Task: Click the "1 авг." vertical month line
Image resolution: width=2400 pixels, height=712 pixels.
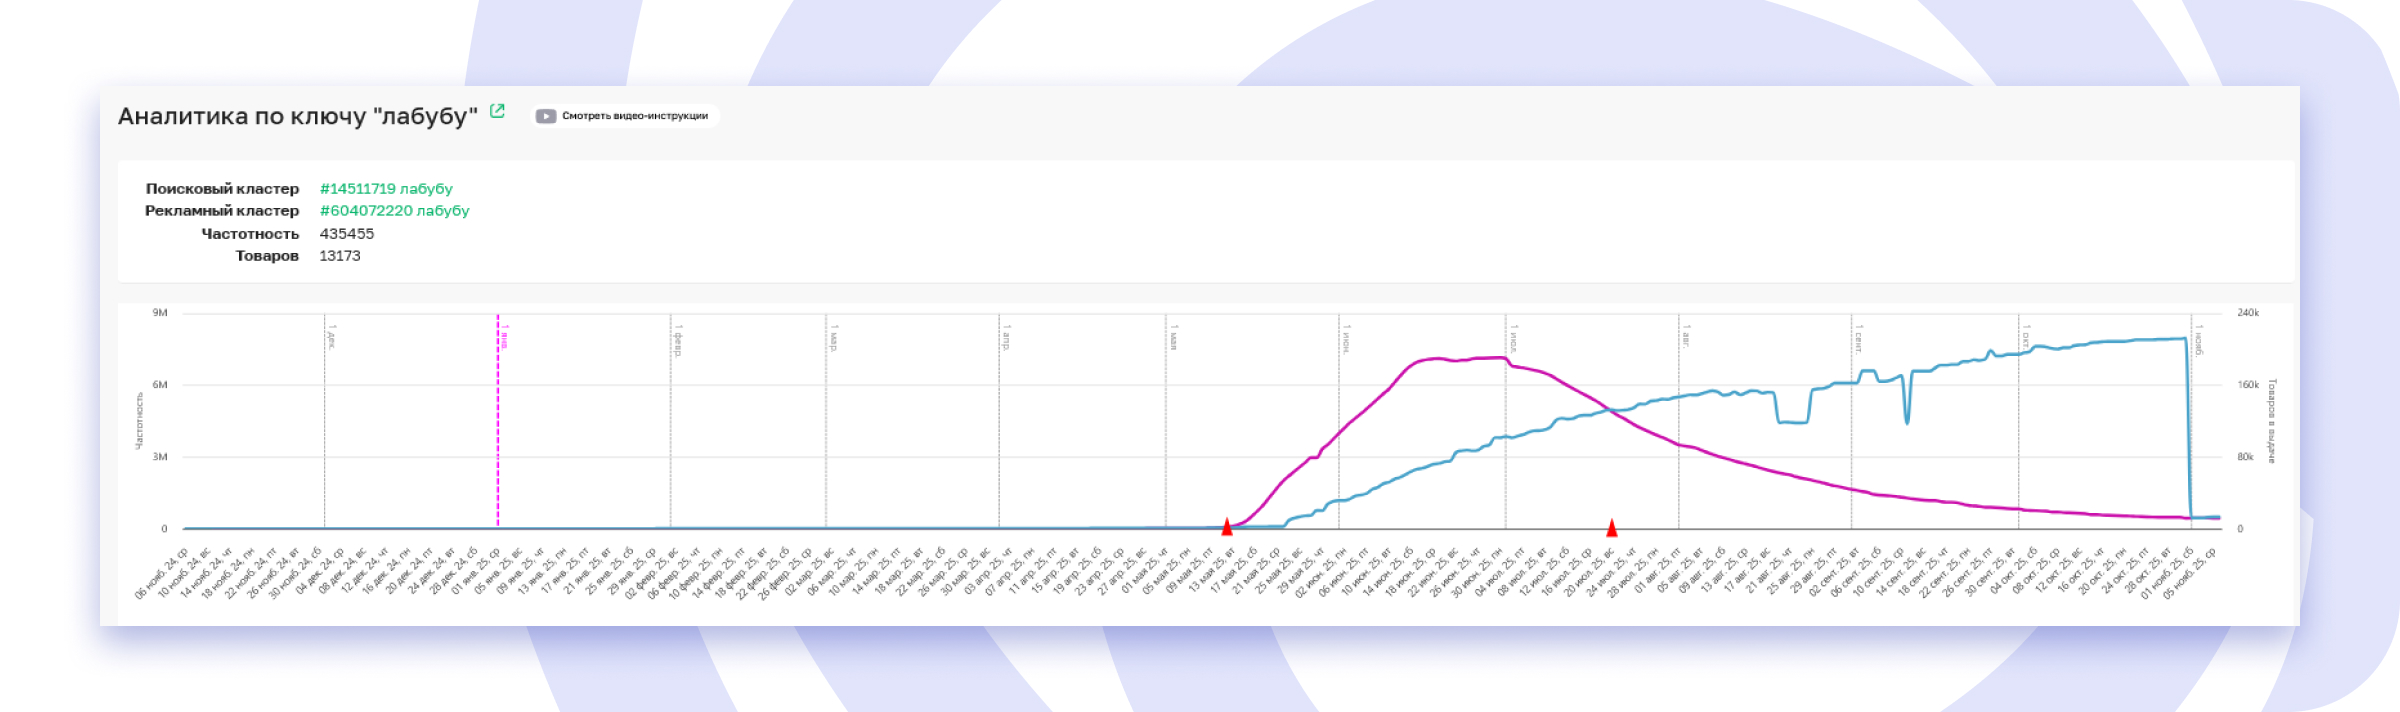Action: [x=1678, y=420]
